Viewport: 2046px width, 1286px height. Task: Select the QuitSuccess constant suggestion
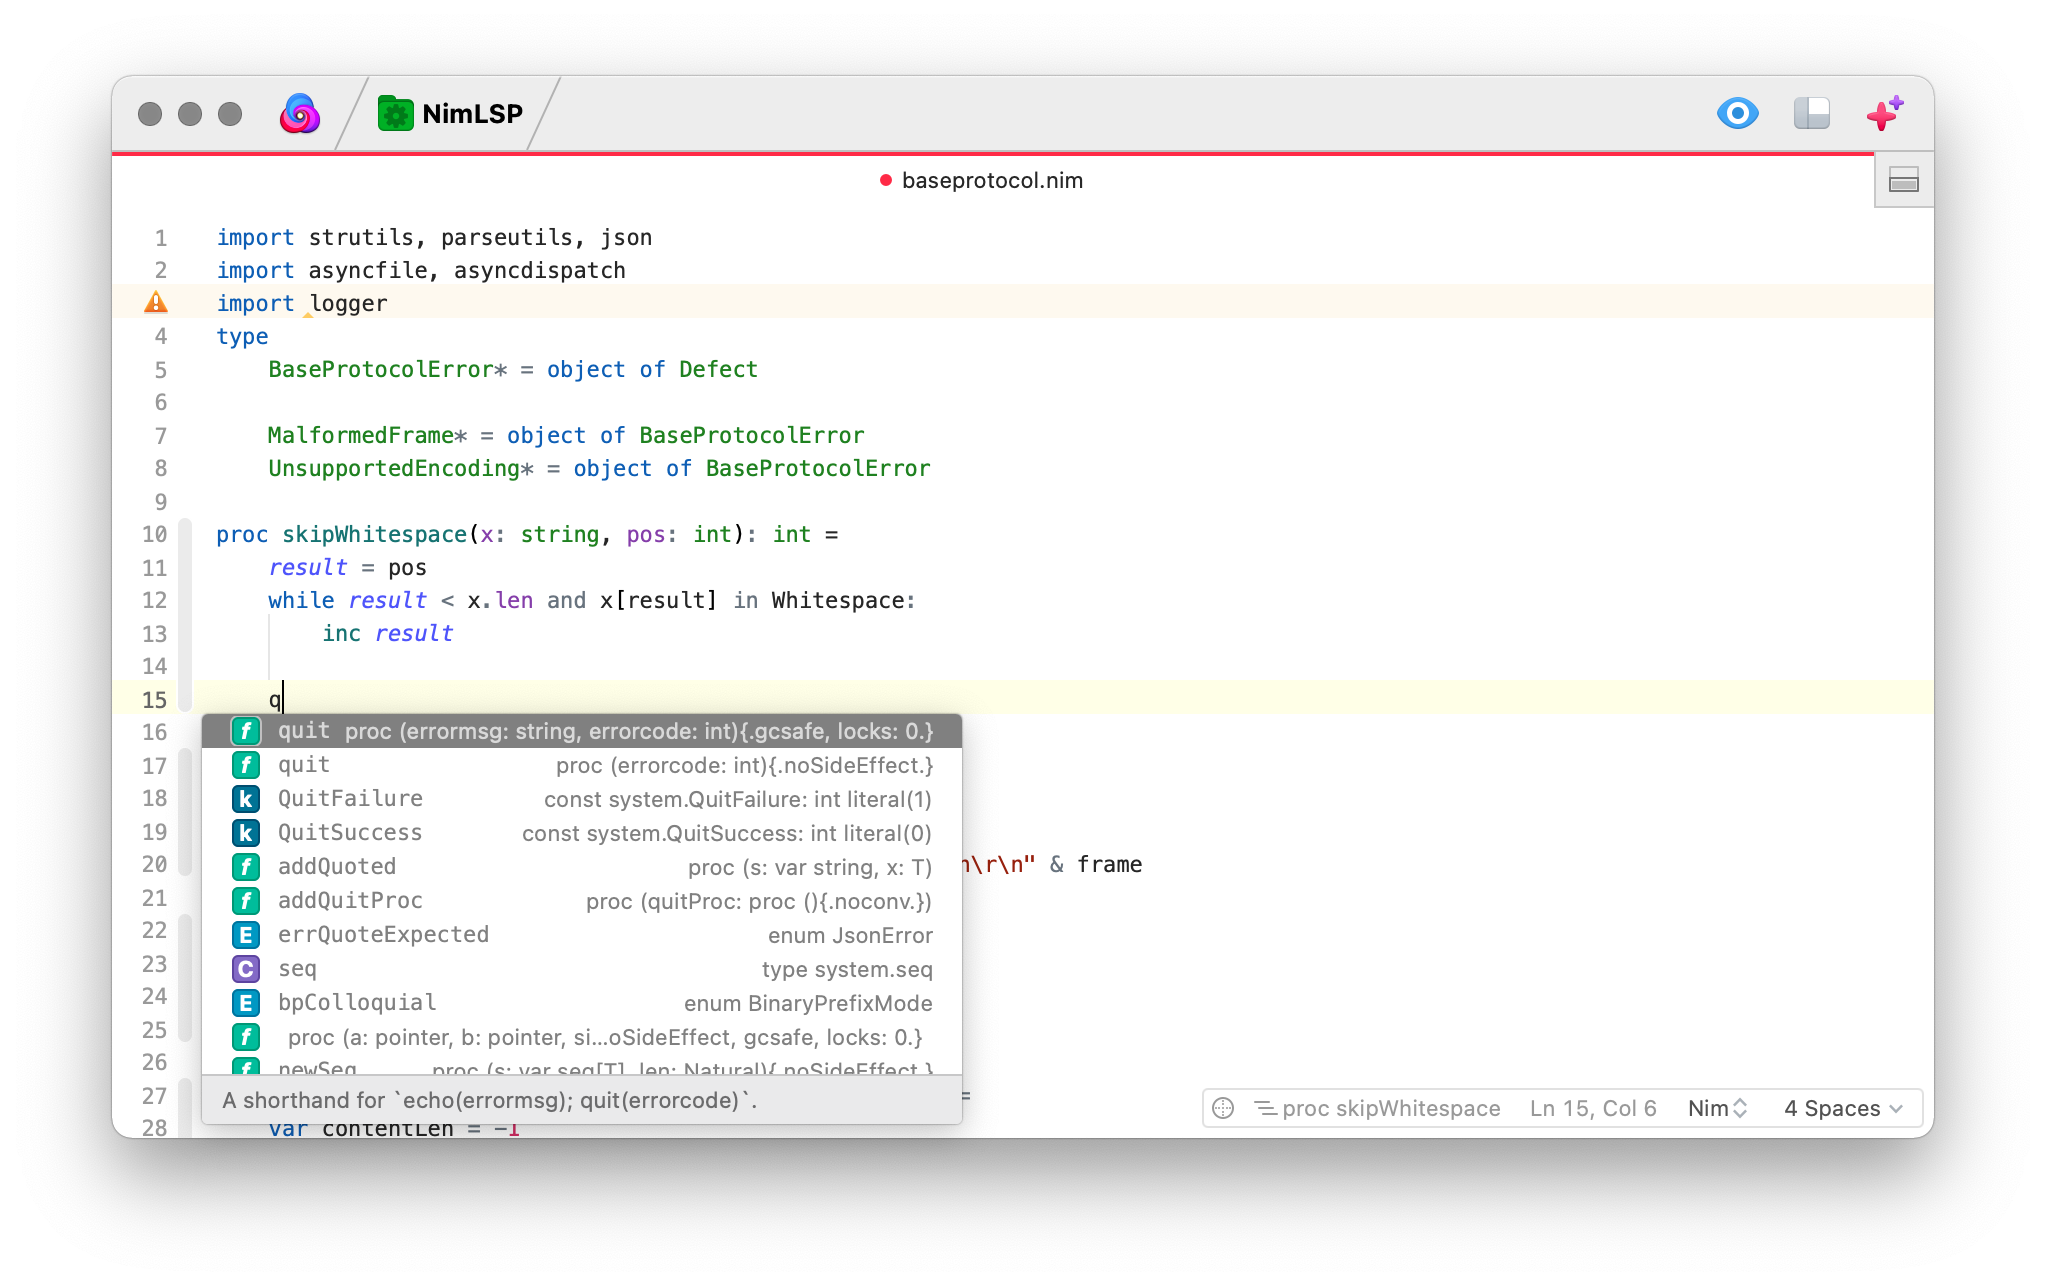click(582, 833)
